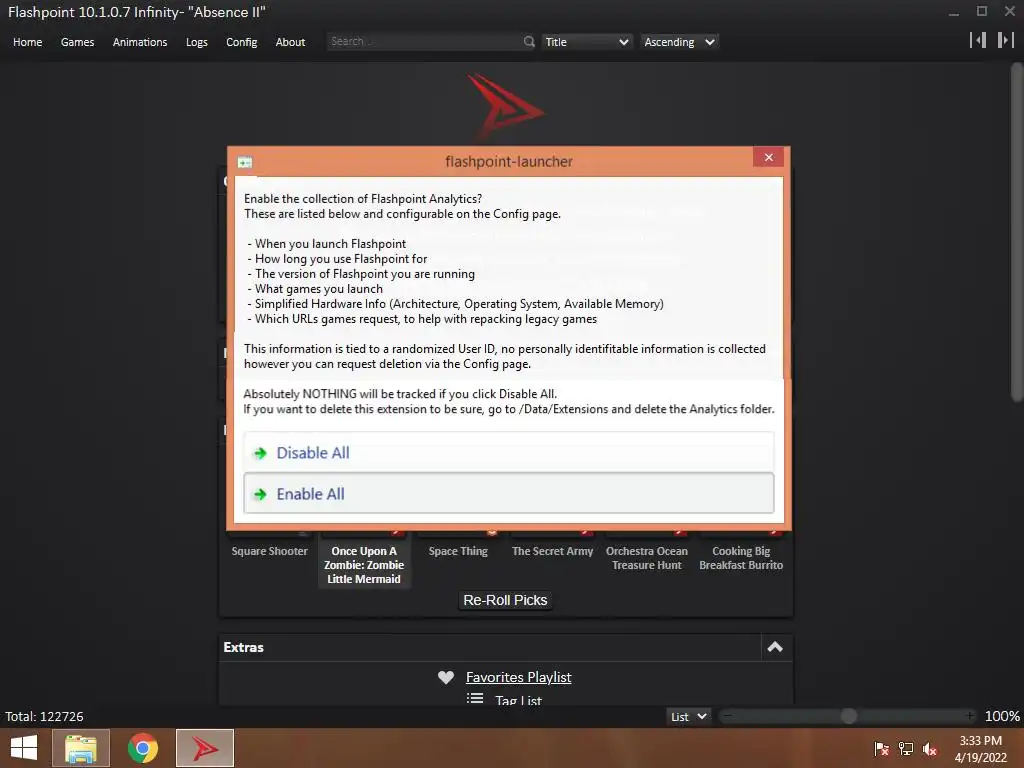Launch Google Chrome from taskbar

pos(143,748)
